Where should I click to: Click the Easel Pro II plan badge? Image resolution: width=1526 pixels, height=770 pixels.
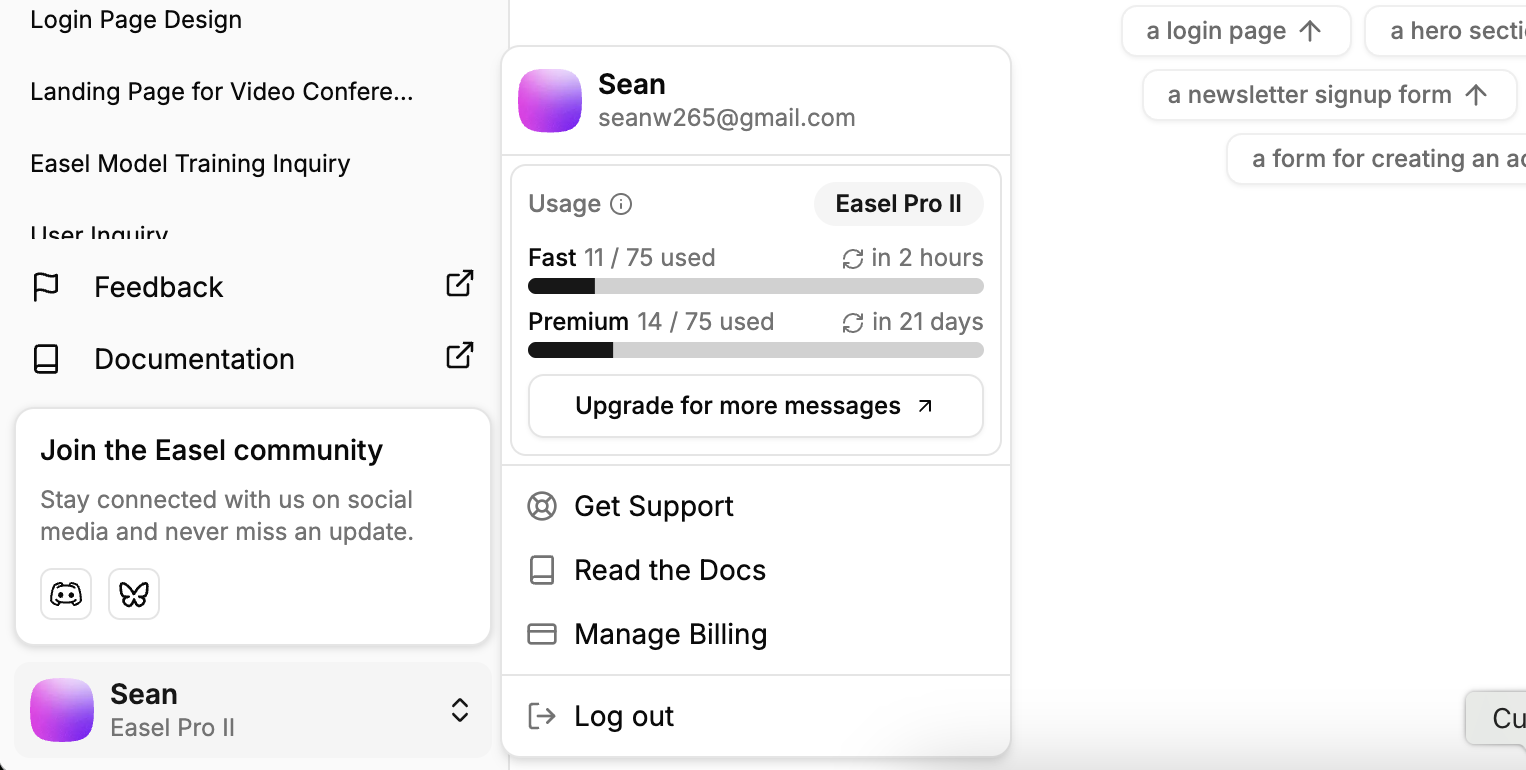897,203
